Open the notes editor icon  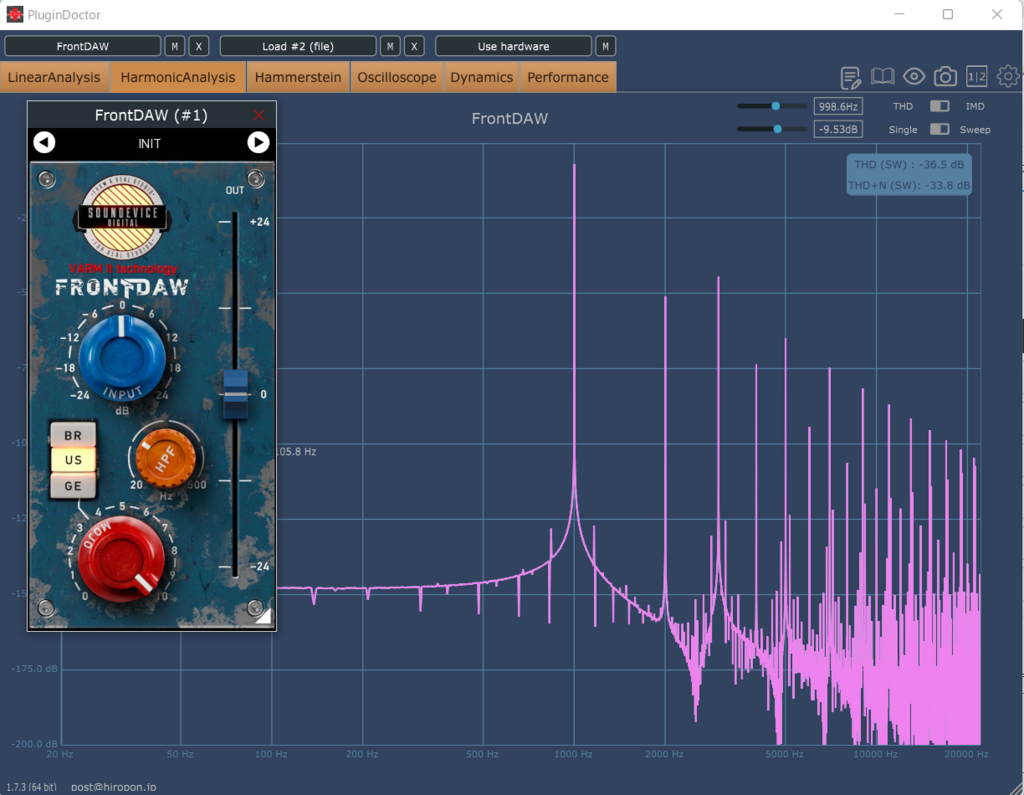(850, 77)
